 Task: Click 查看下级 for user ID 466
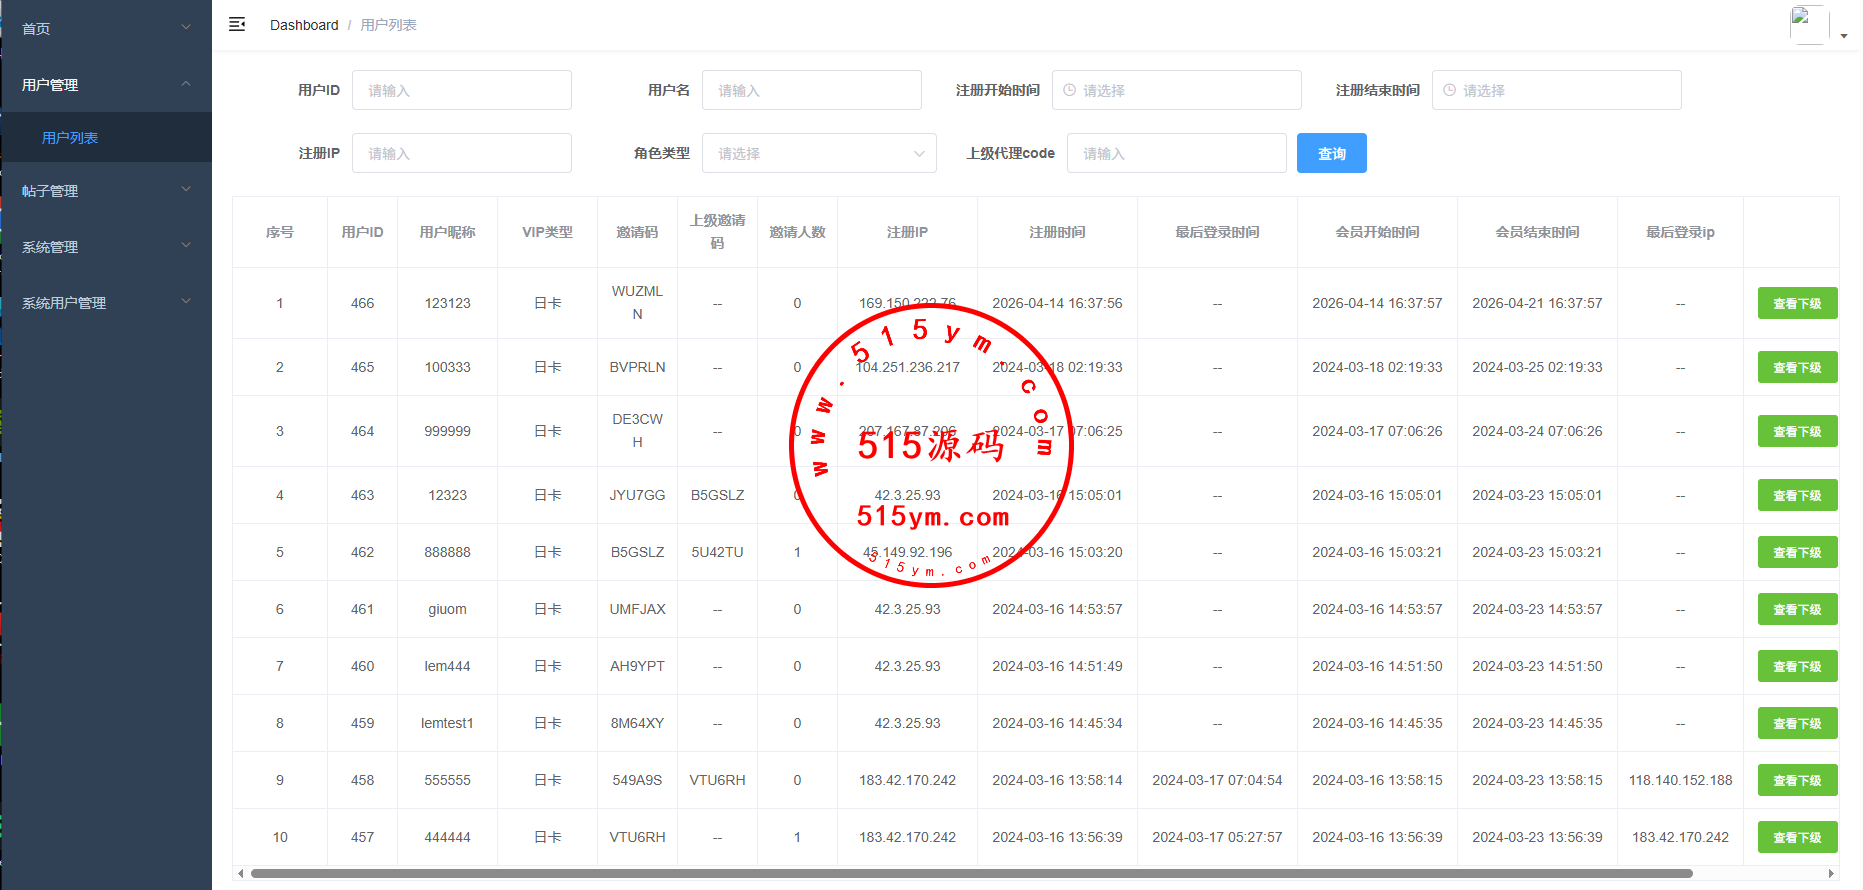click(x=1796, y=303)
